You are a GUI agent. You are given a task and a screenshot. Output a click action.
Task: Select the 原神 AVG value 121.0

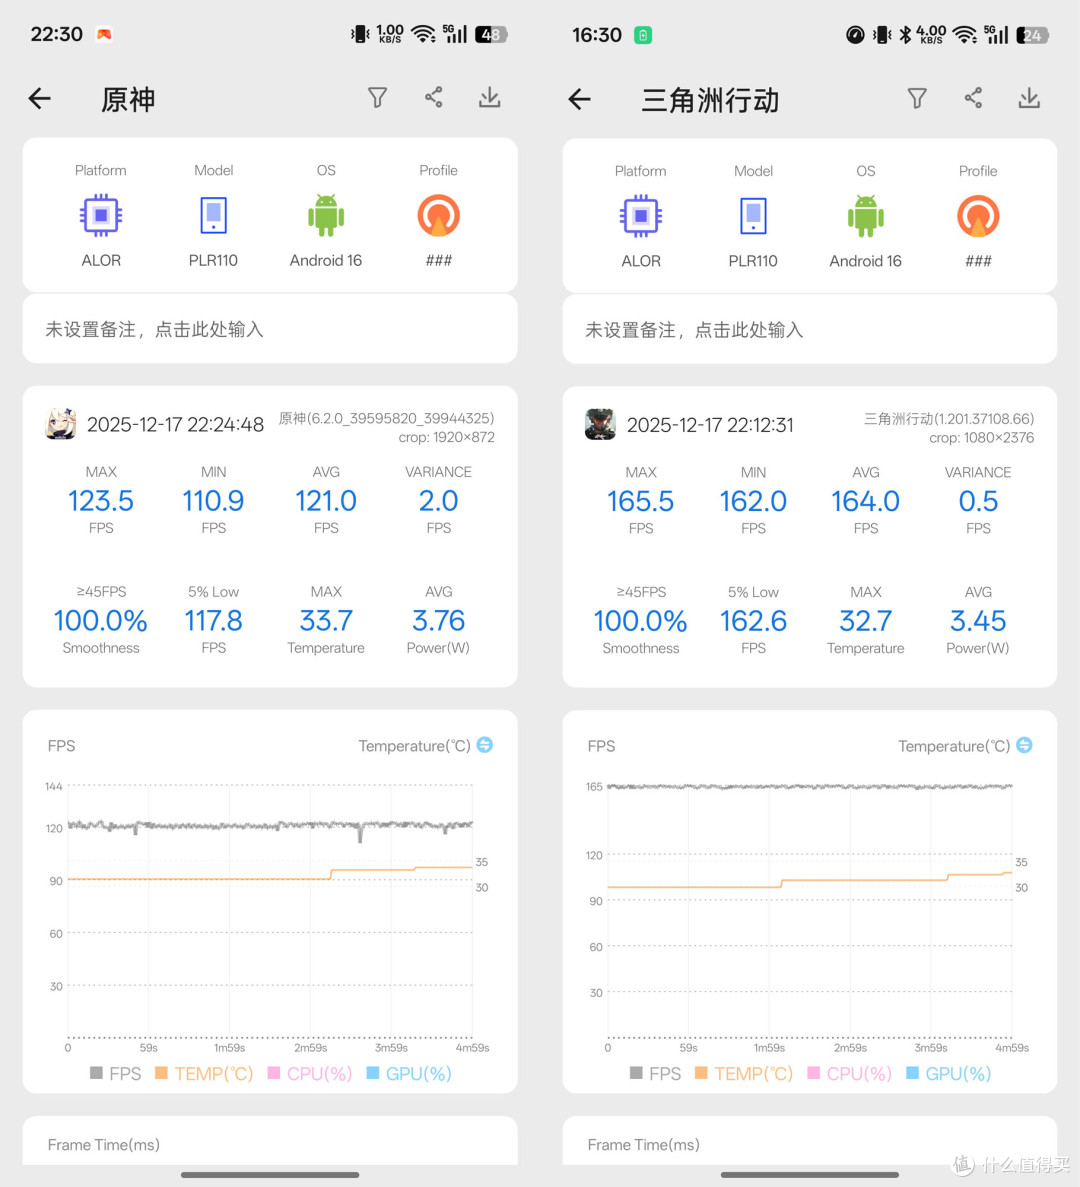coord(326,500)
